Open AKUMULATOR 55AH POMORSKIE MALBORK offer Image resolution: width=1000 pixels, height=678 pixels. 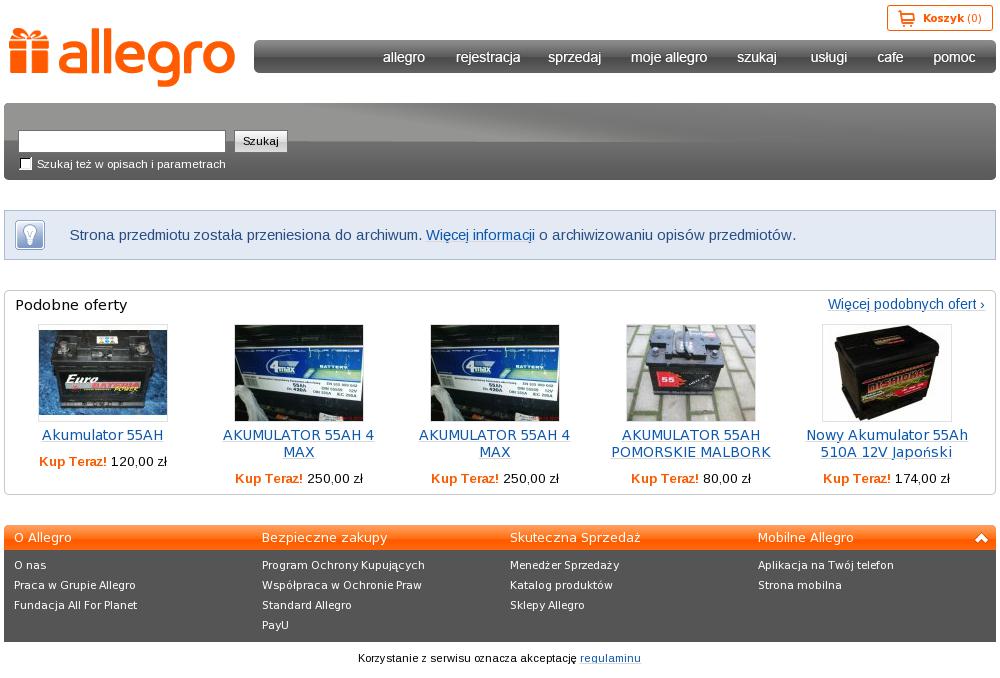point(691,443)
